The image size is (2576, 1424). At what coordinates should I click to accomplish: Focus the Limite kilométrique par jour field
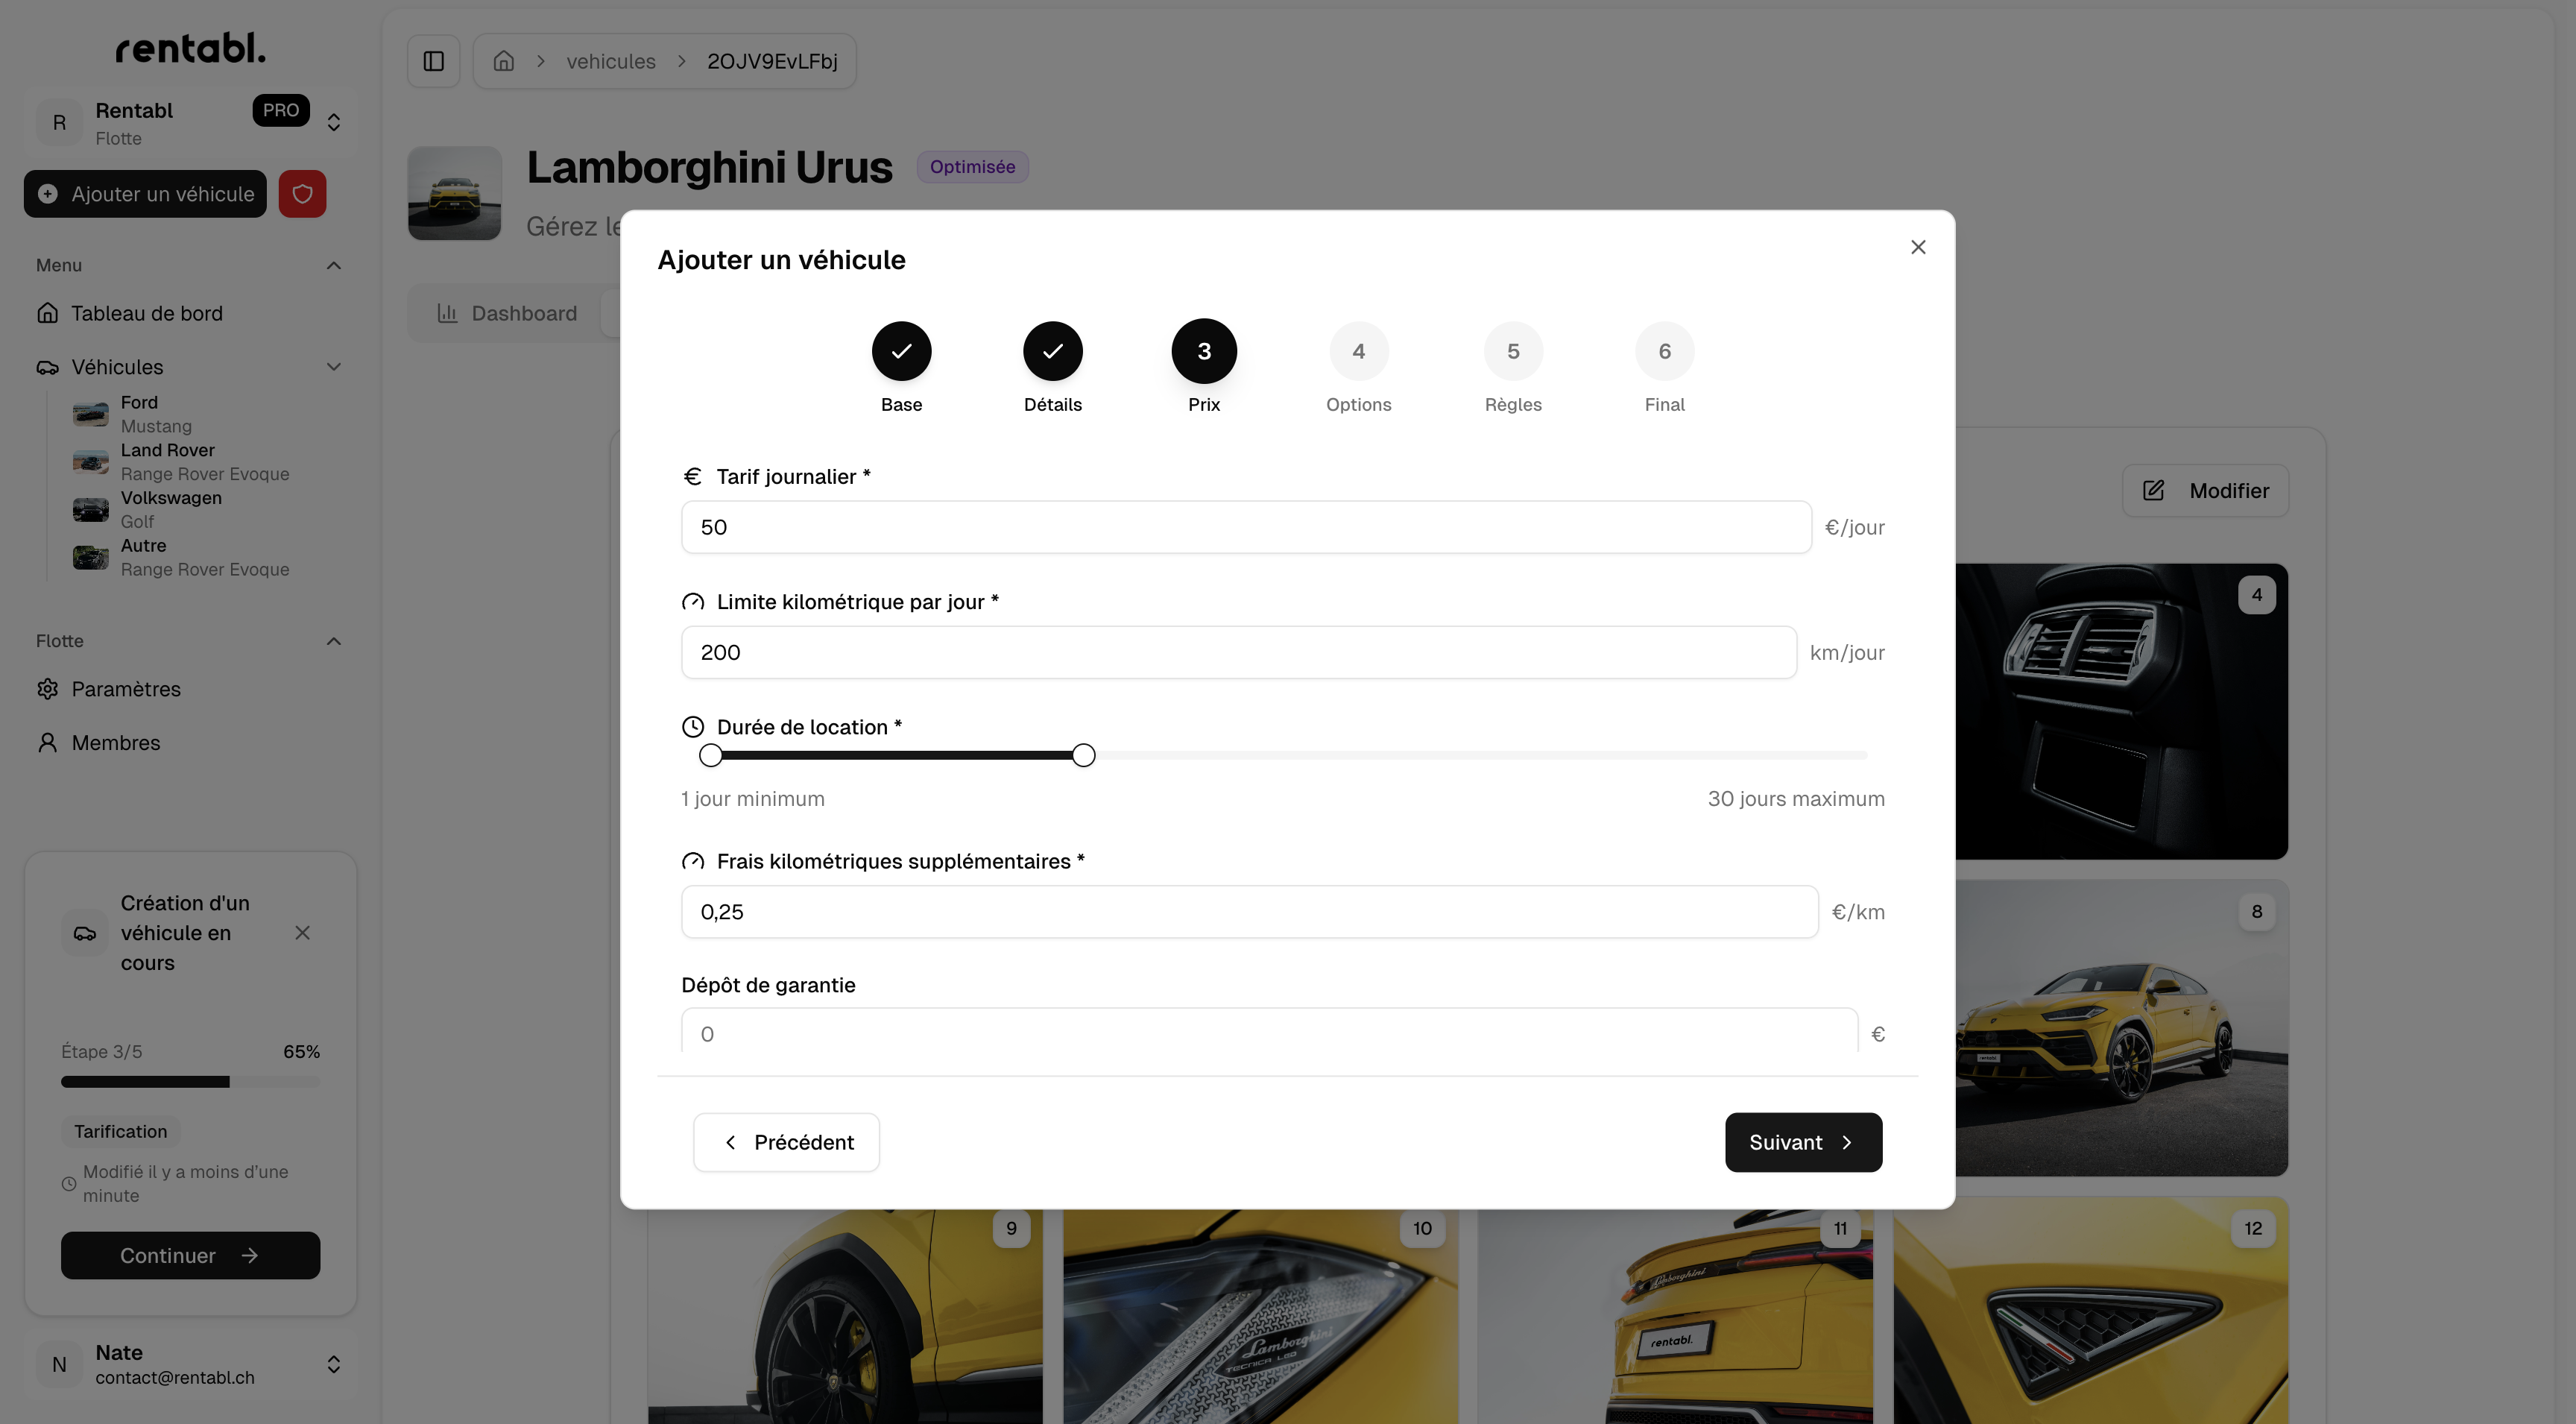click(1239, 652)
